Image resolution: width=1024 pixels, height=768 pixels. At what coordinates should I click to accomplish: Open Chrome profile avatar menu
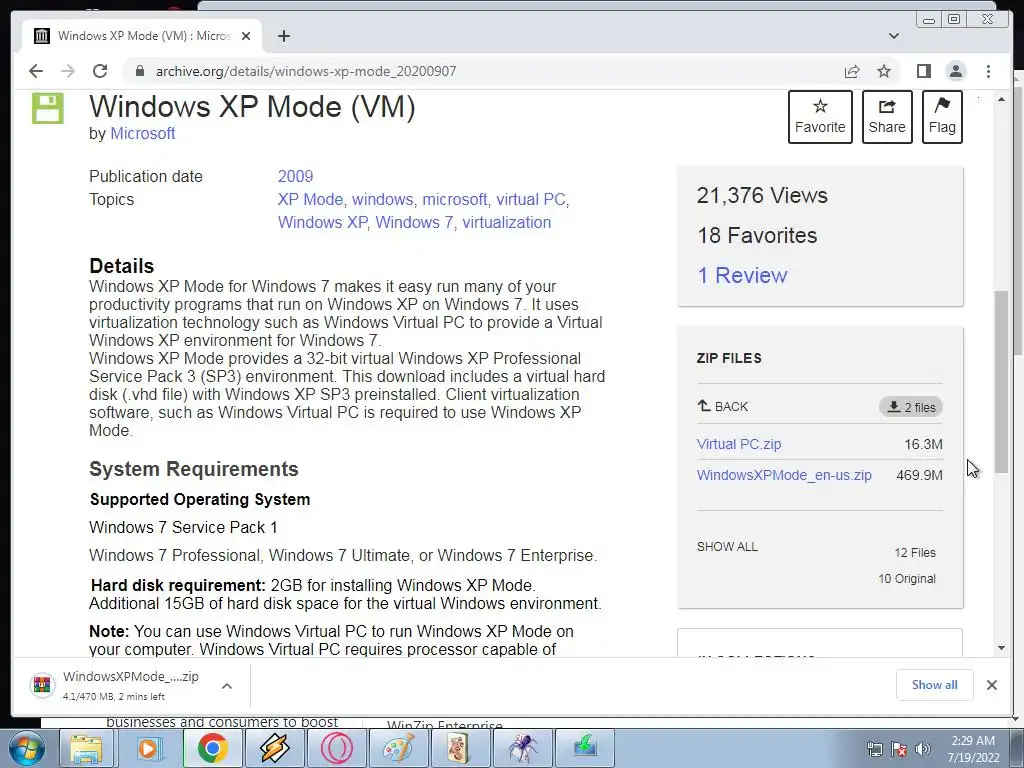[x=955, y=71]
